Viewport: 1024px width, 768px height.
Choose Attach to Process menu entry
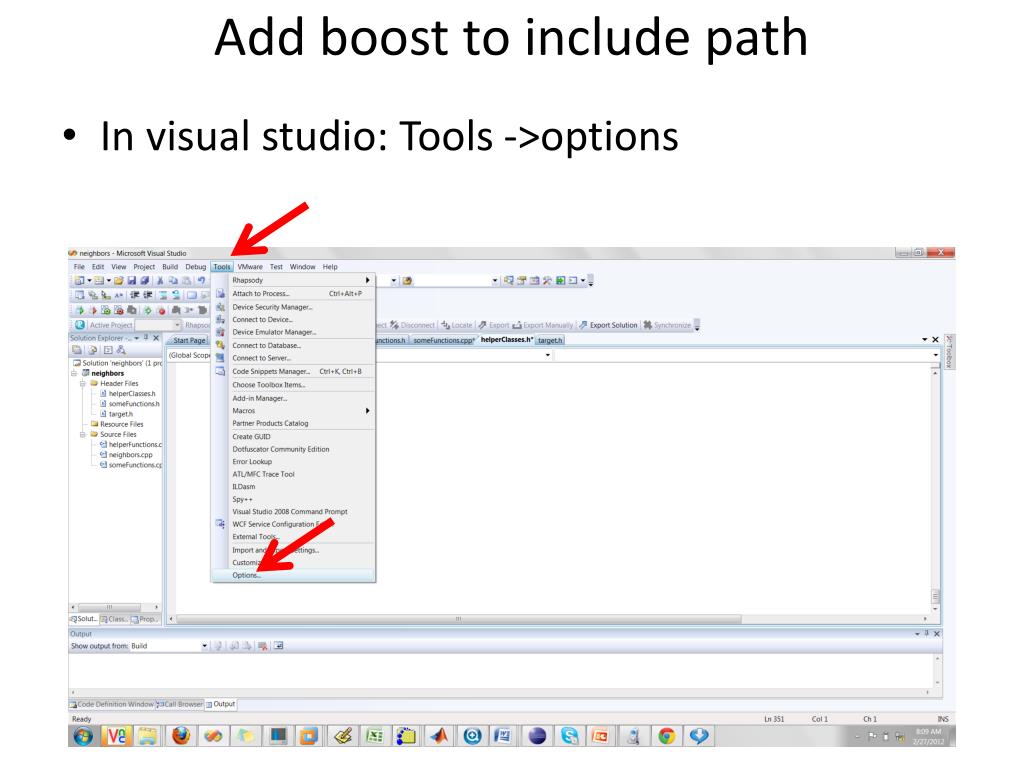pos(294,293)
